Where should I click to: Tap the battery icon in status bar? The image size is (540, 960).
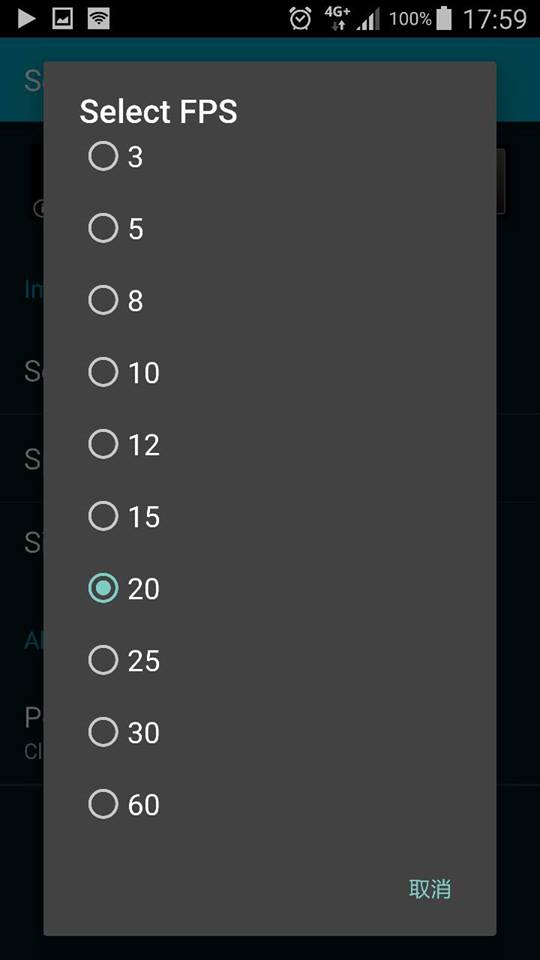pyautogui.click(x=444, y=18)
